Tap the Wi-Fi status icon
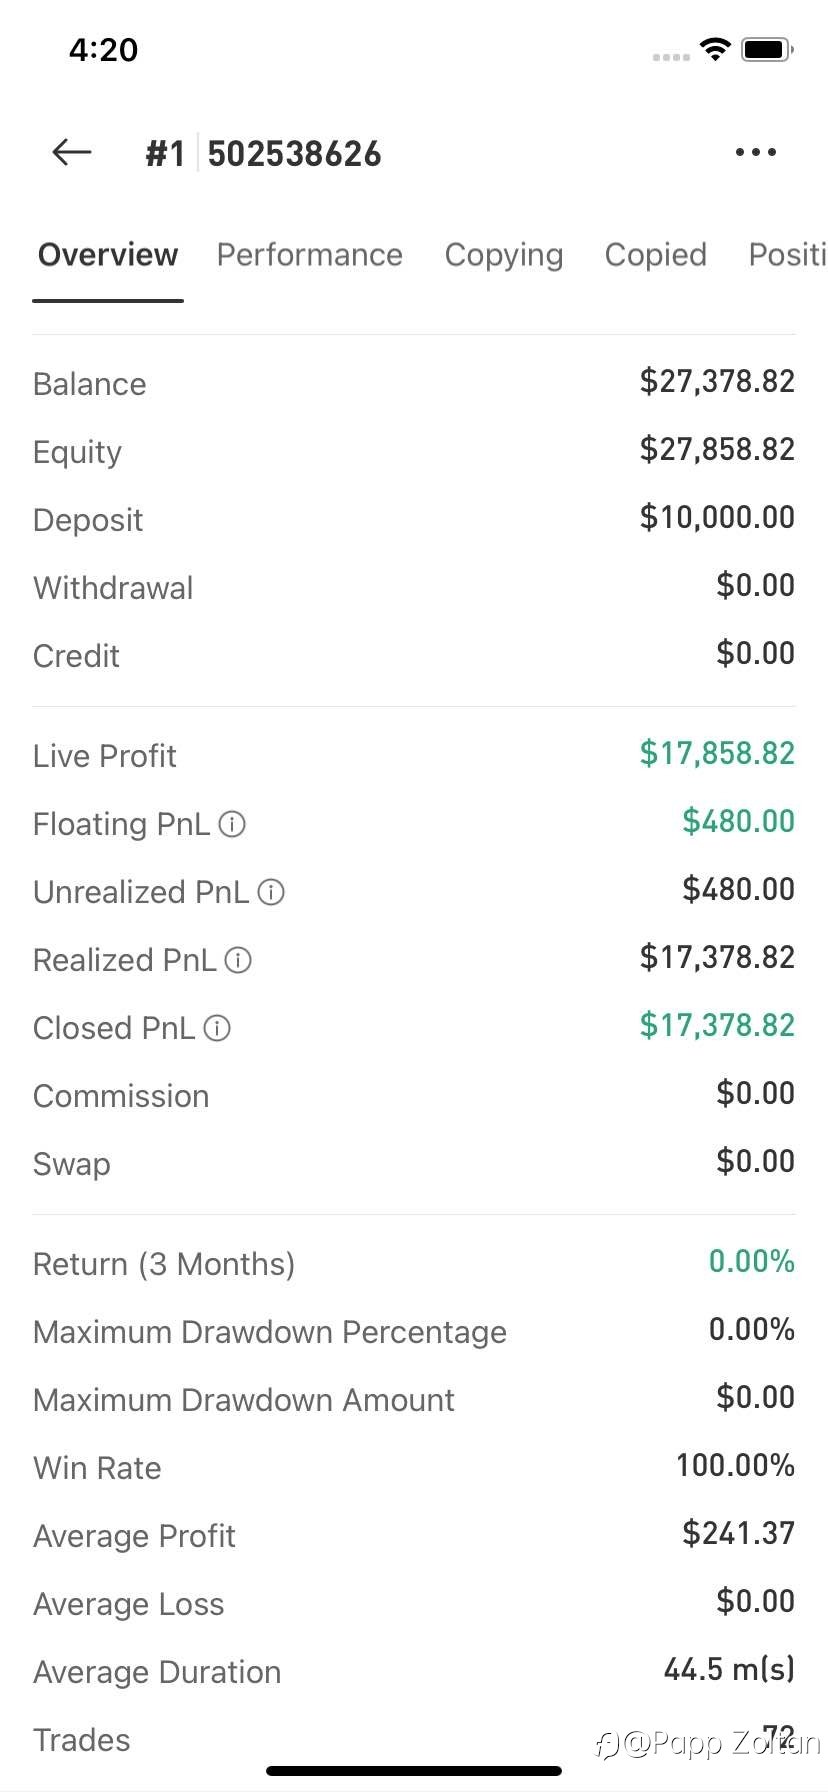Screen dimensions: 828x1792 pos(715,49)
